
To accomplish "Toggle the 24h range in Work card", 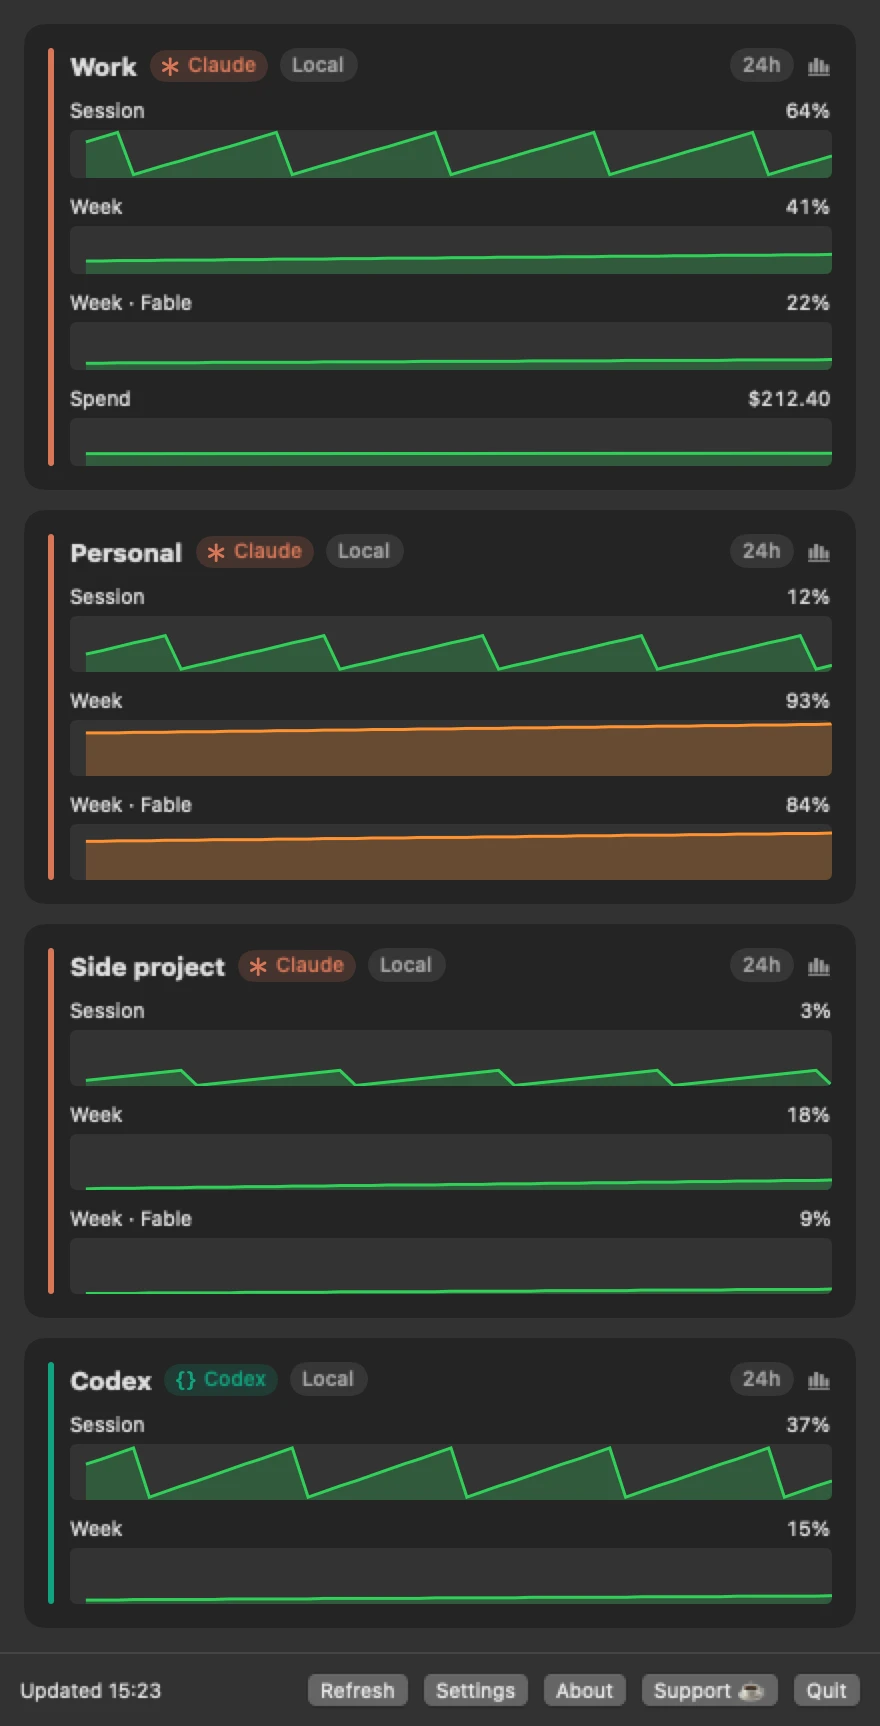I will tap(761, 65).
